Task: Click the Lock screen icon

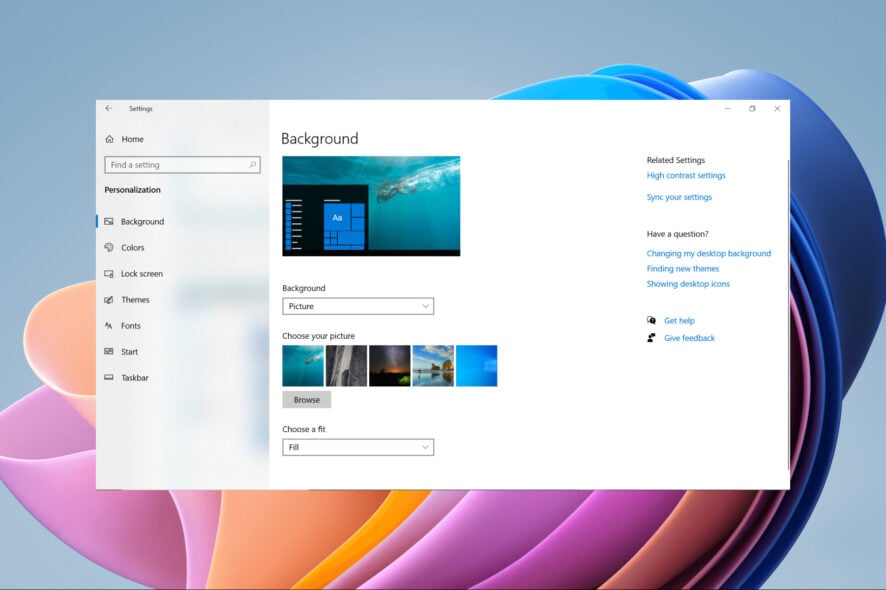Action: click(x=109, y=274)
